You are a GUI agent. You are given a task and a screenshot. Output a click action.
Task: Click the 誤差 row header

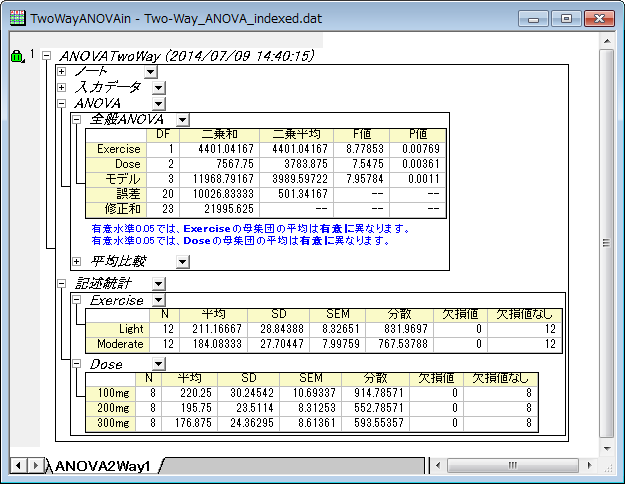116,194
